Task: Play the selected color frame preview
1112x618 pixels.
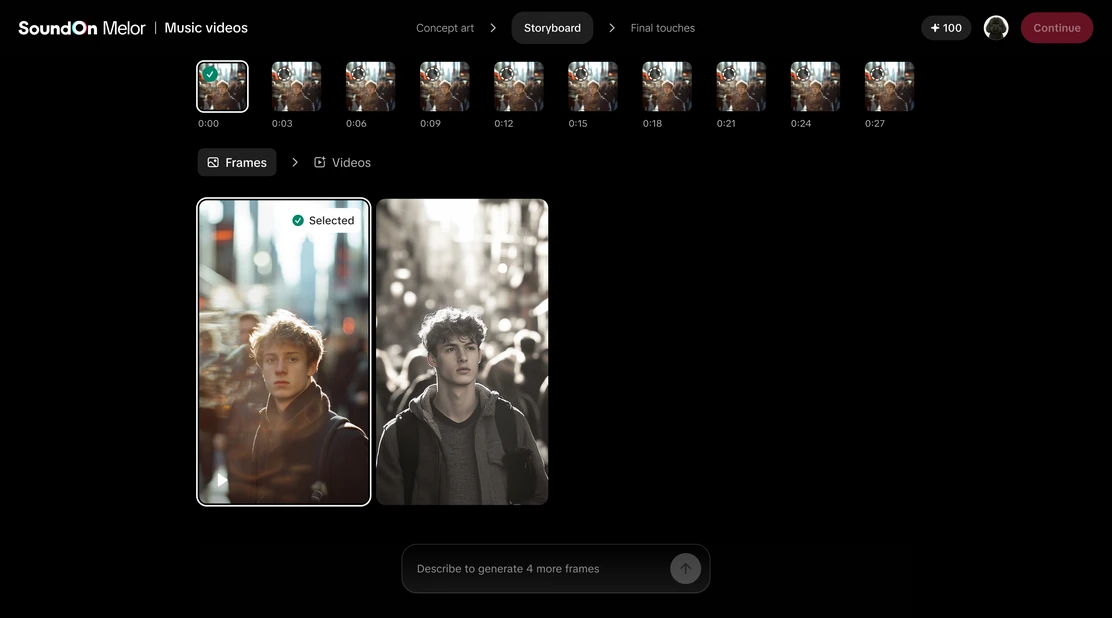Action: (x=222, y=480)
